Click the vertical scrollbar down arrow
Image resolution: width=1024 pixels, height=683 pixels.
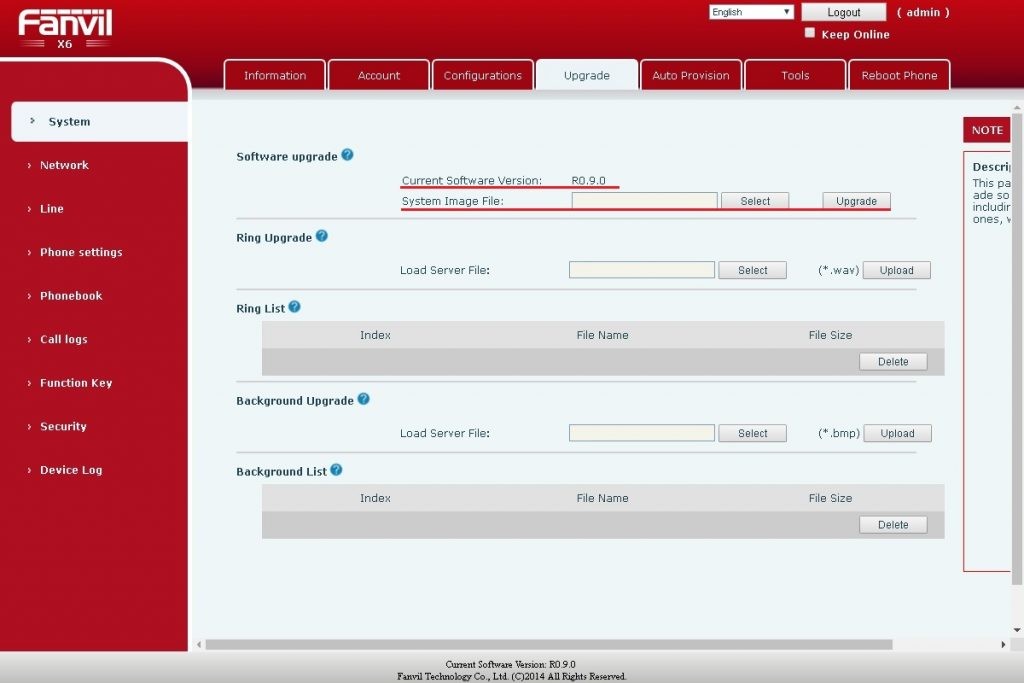(x=1017, y=630)
